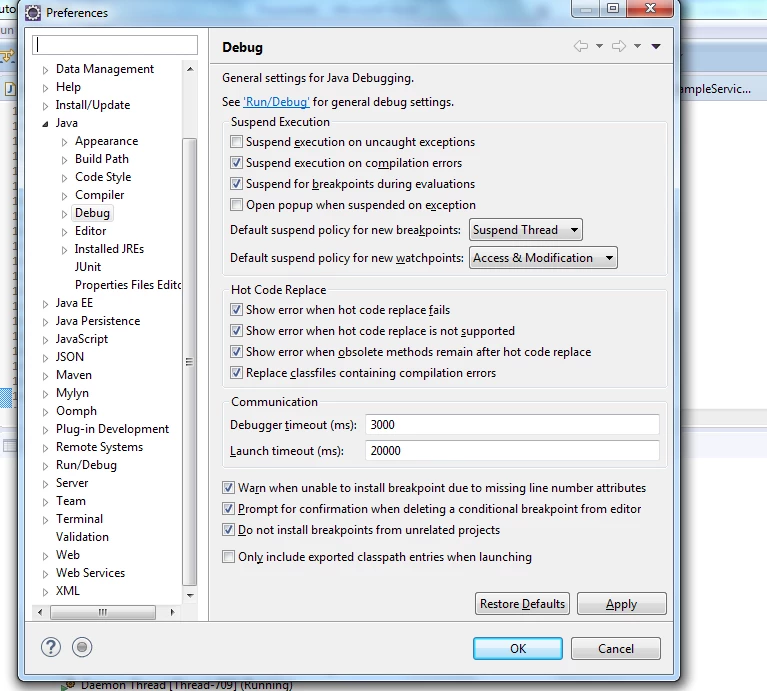The width and height of the screenshot is (767, 691).
Task: Toggle Replace classfiles containing compilation errors
Action: point(236,373)
